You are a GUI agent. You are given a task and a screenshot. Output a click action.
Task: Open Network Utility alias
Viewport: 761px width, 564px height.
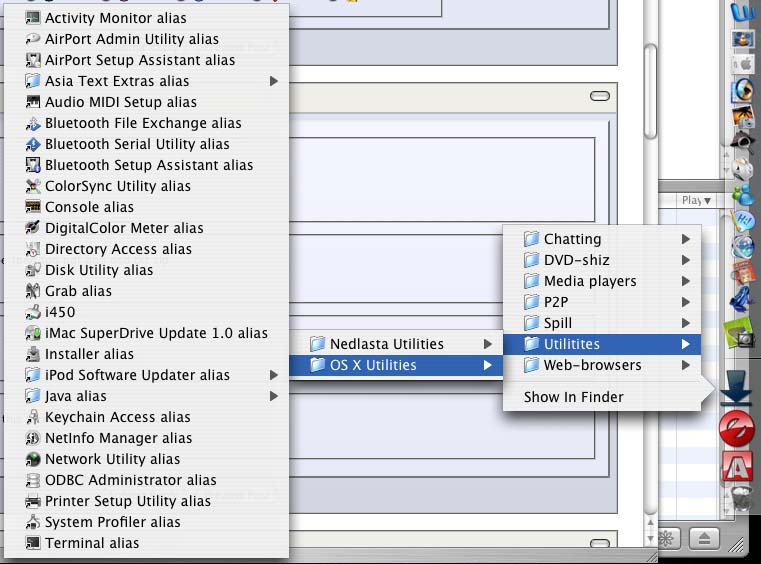click(147, 459)
